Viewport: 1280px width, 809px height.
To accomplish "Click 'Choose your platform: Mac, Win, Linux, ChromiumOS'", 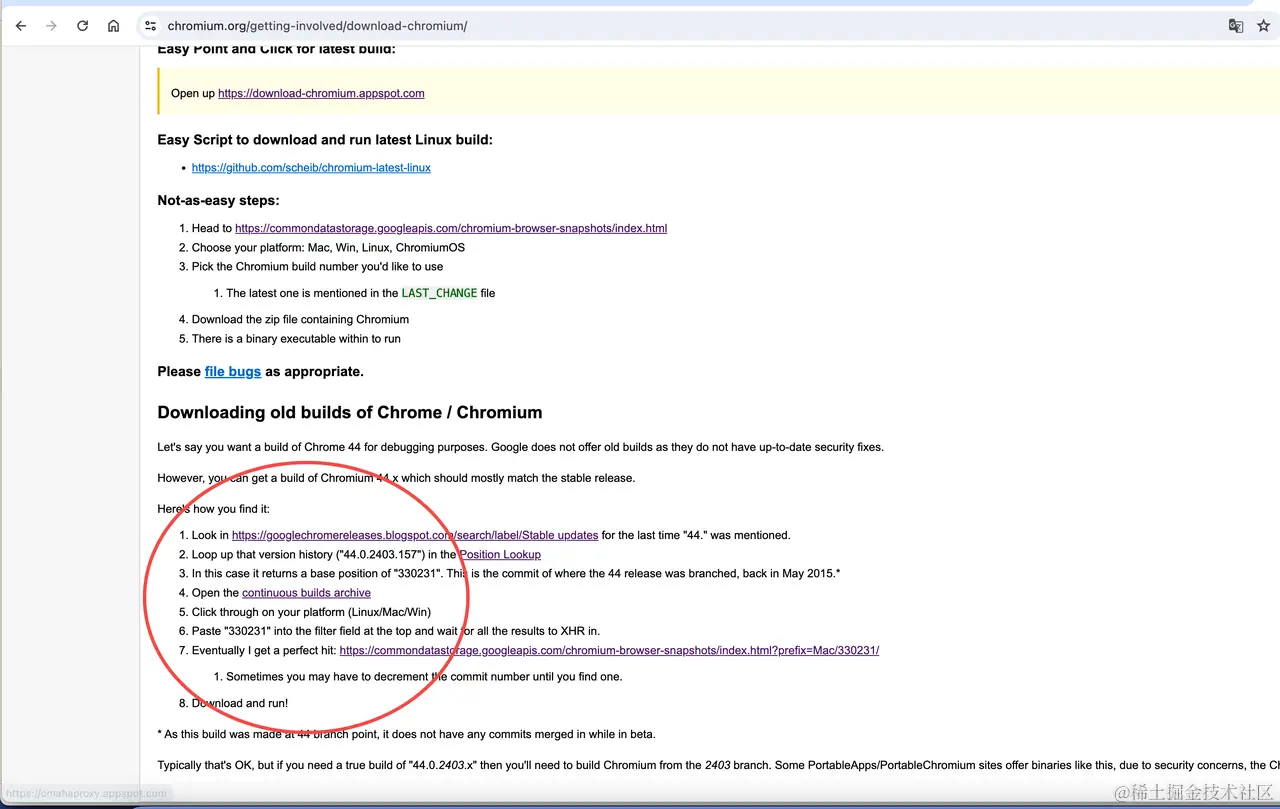I will pos(328,247).
